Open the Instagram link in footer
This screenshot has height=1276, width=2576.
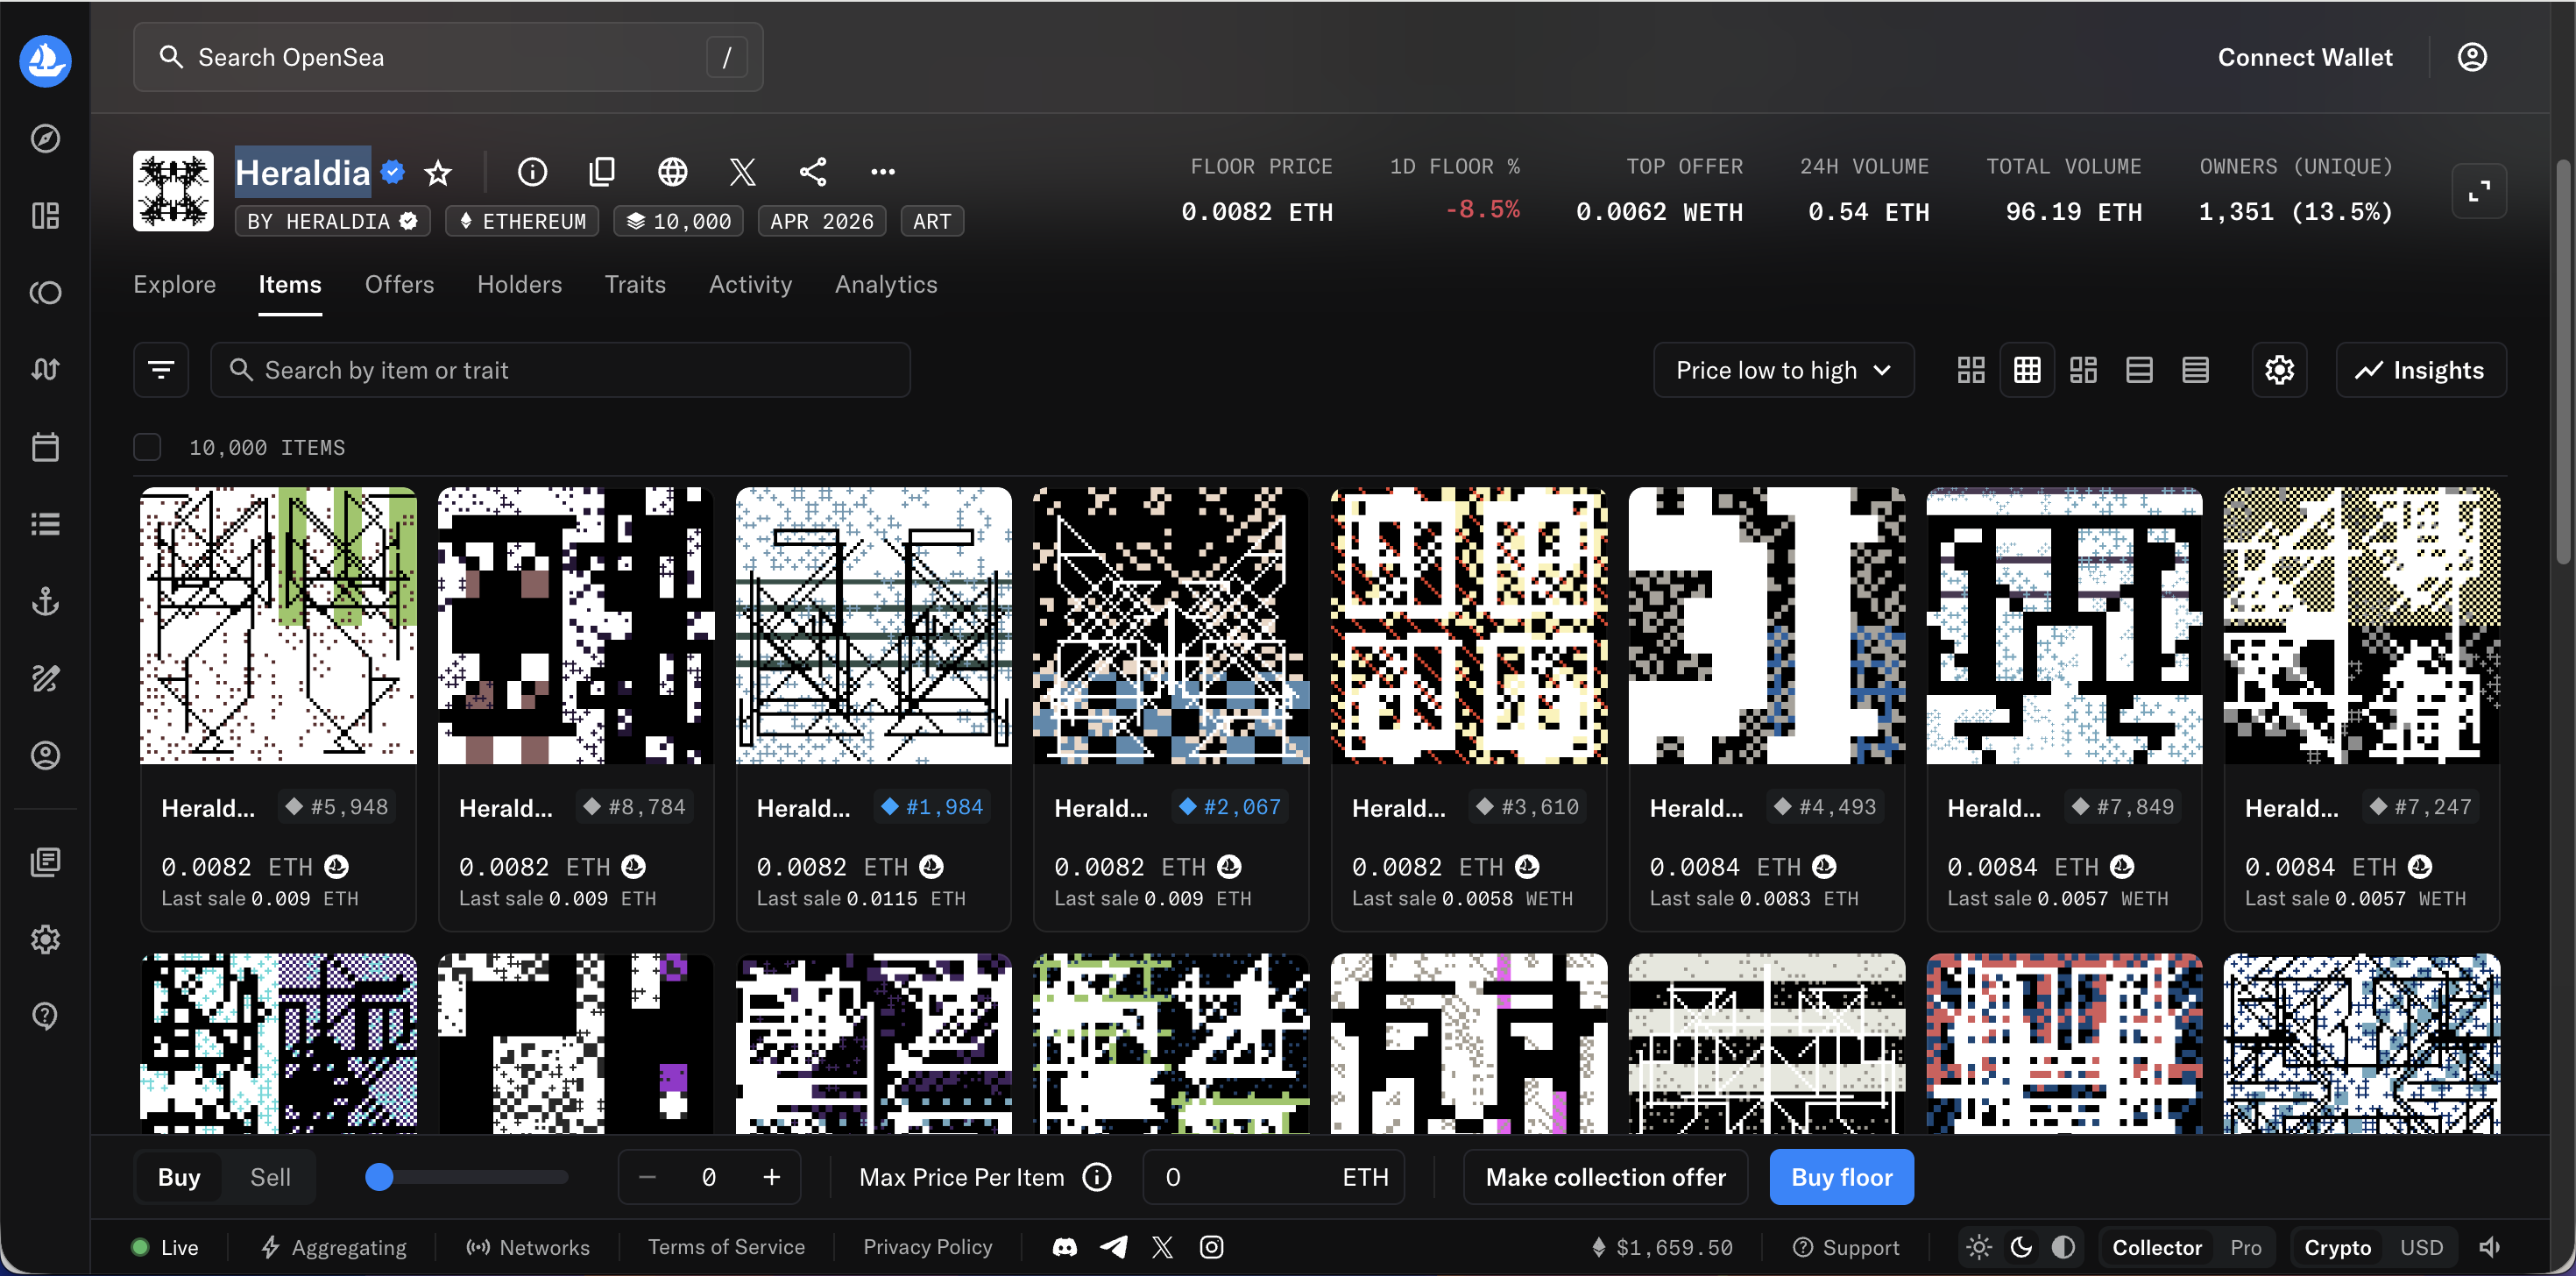pos(1211,1247)
